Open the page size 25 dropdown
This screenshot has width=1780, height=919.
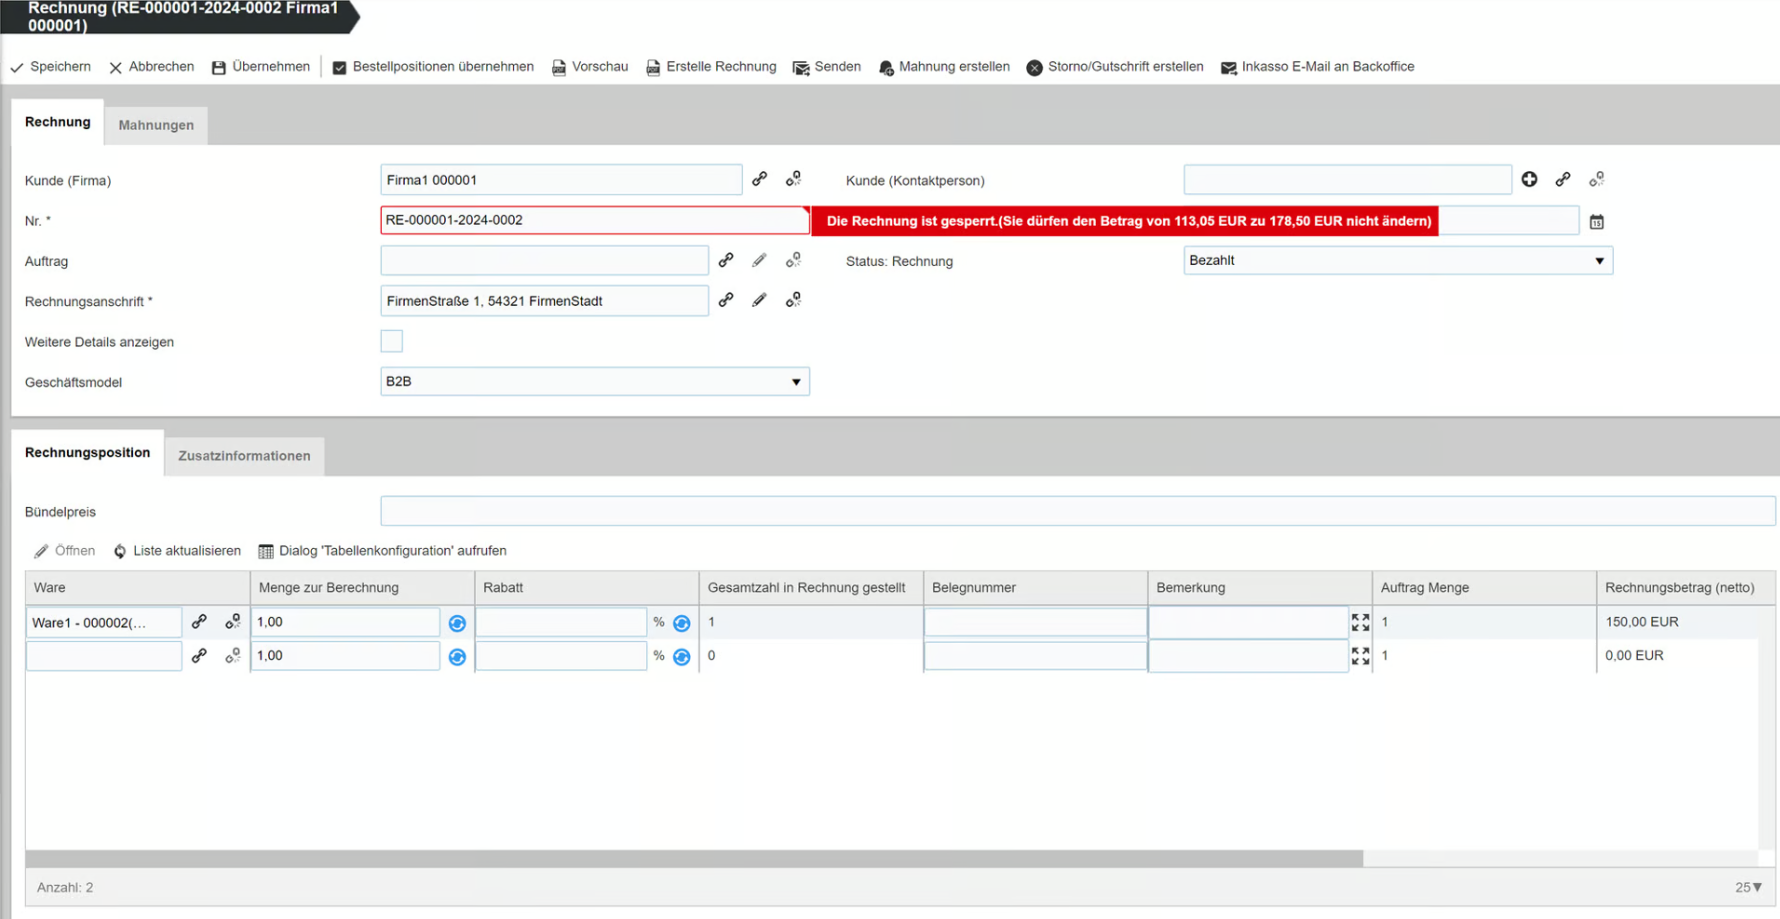[x=1748, y=887]
